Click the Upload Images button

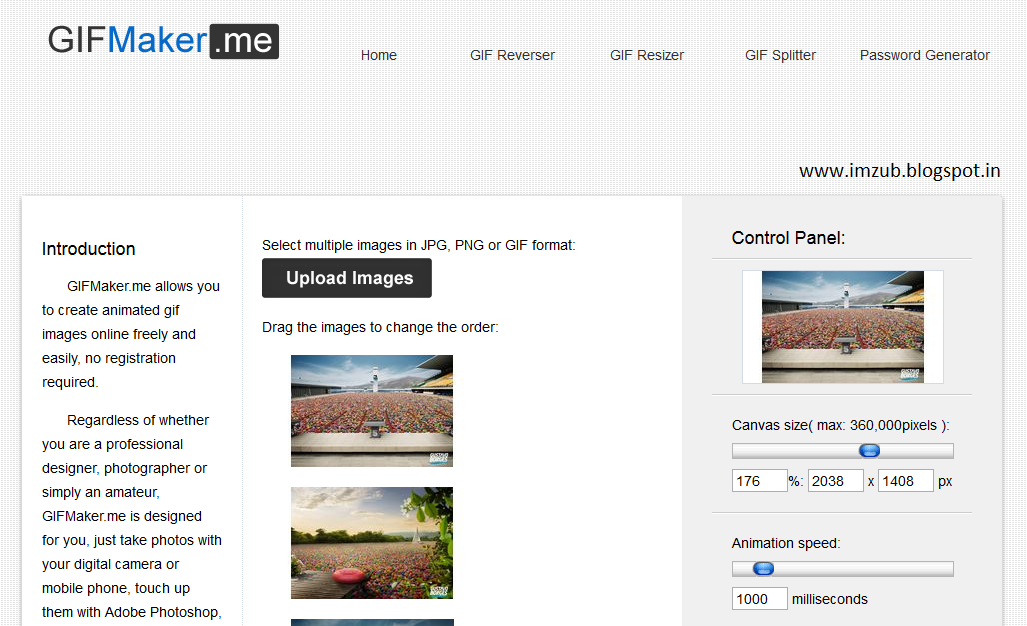pyautogui.click(x=346, y=277)
